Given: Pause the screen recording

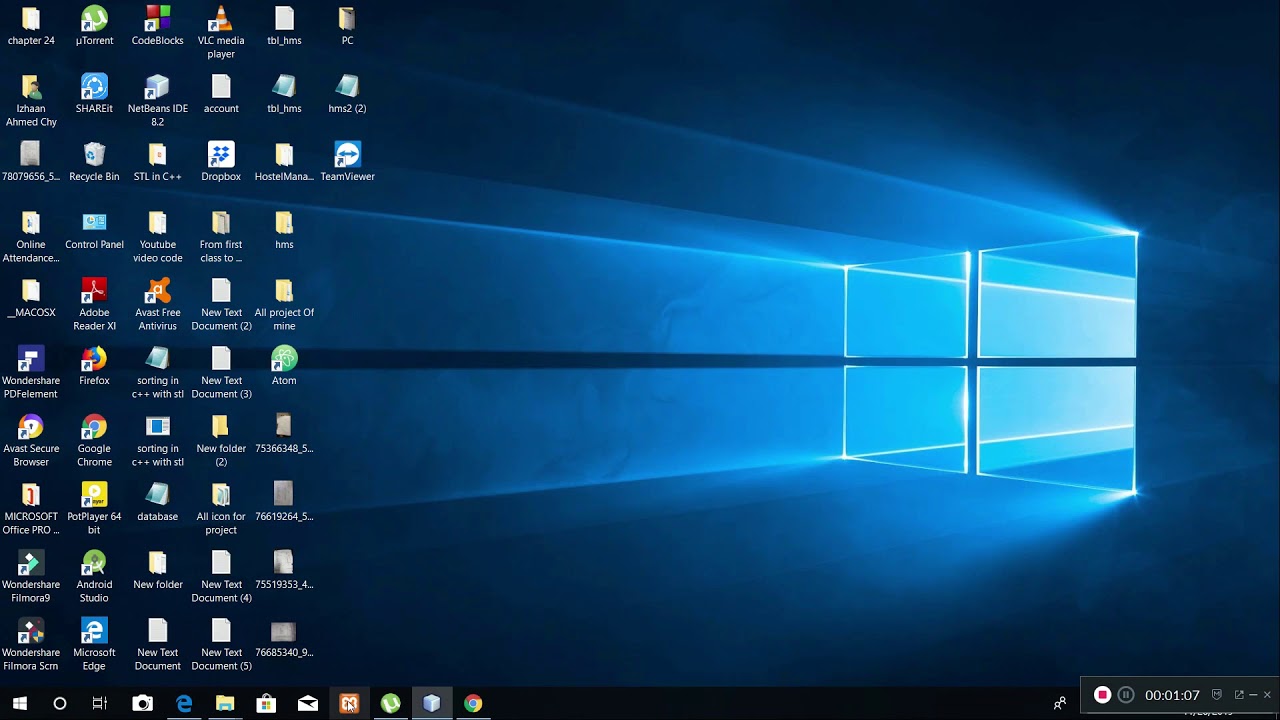Looking at the screenshot, I should pos(1126,695).
